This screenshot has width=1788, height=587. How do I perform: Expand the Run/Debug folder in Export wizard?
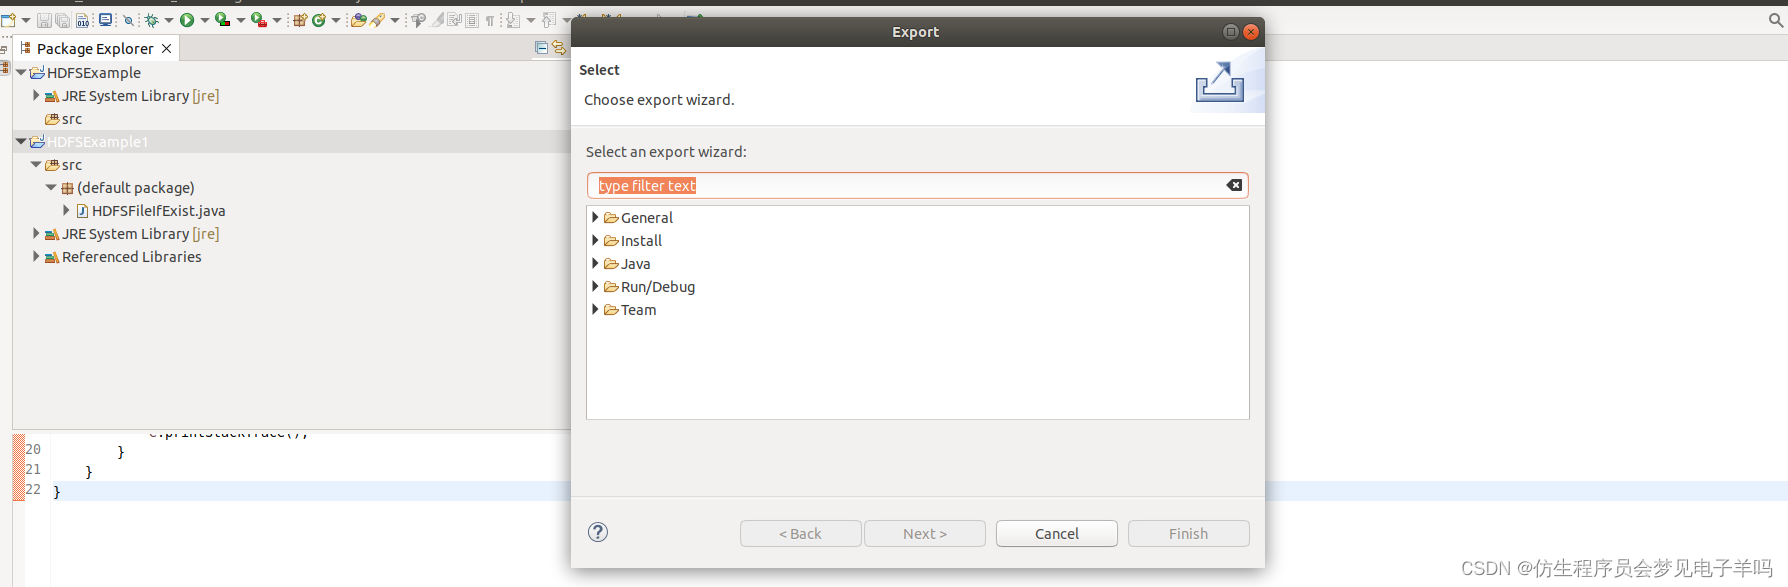coord(595,286)
